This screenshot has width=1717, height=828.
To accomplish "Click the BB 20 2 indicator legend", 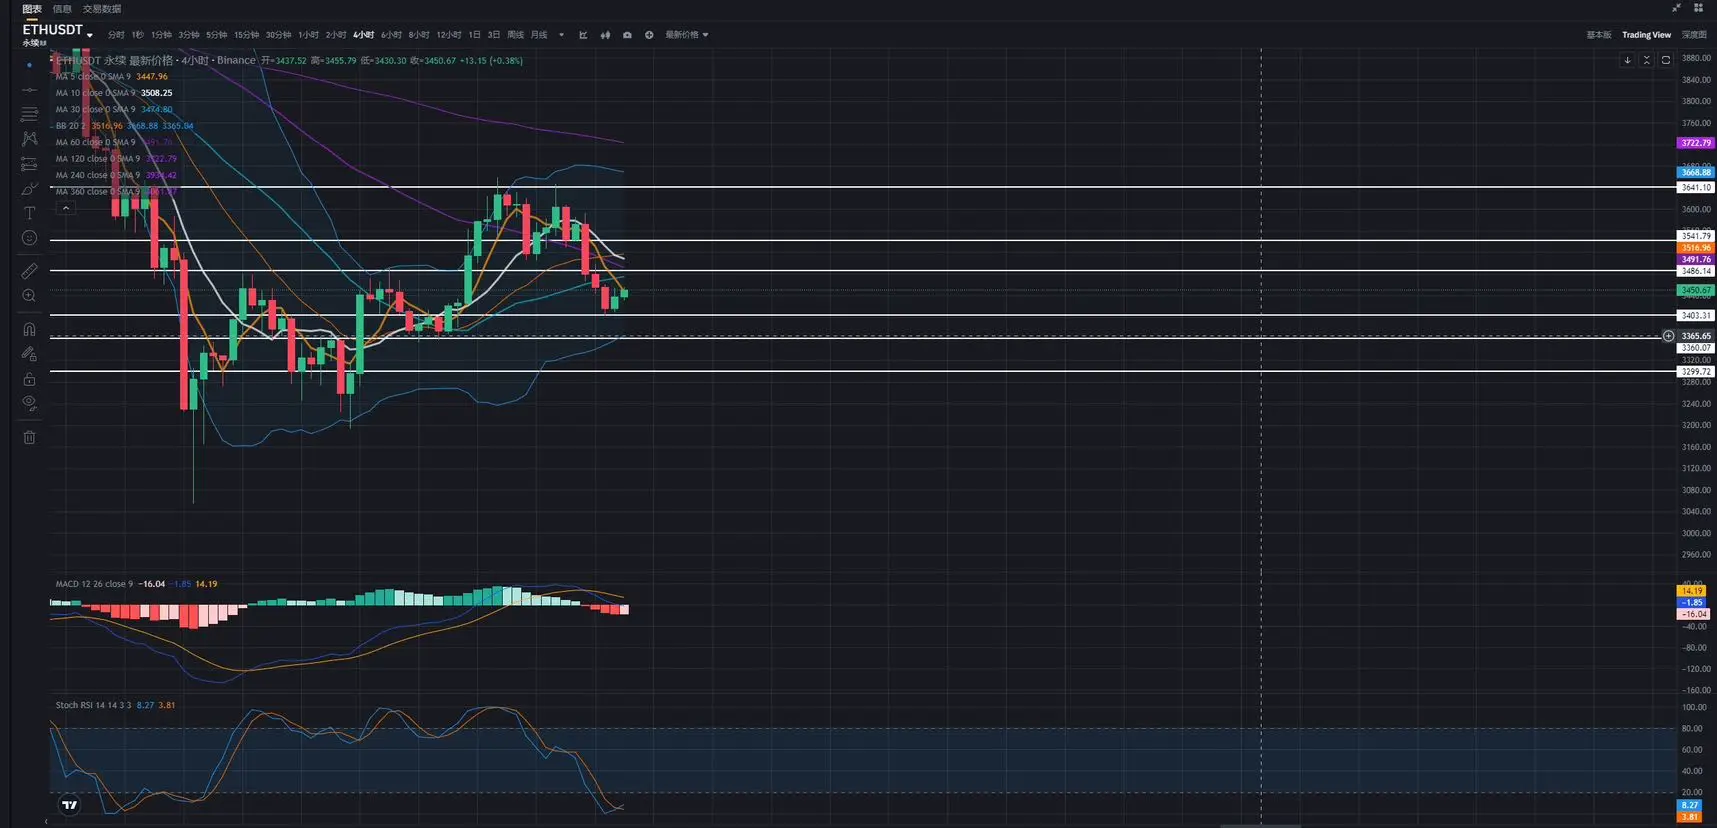I will [124, 126].
